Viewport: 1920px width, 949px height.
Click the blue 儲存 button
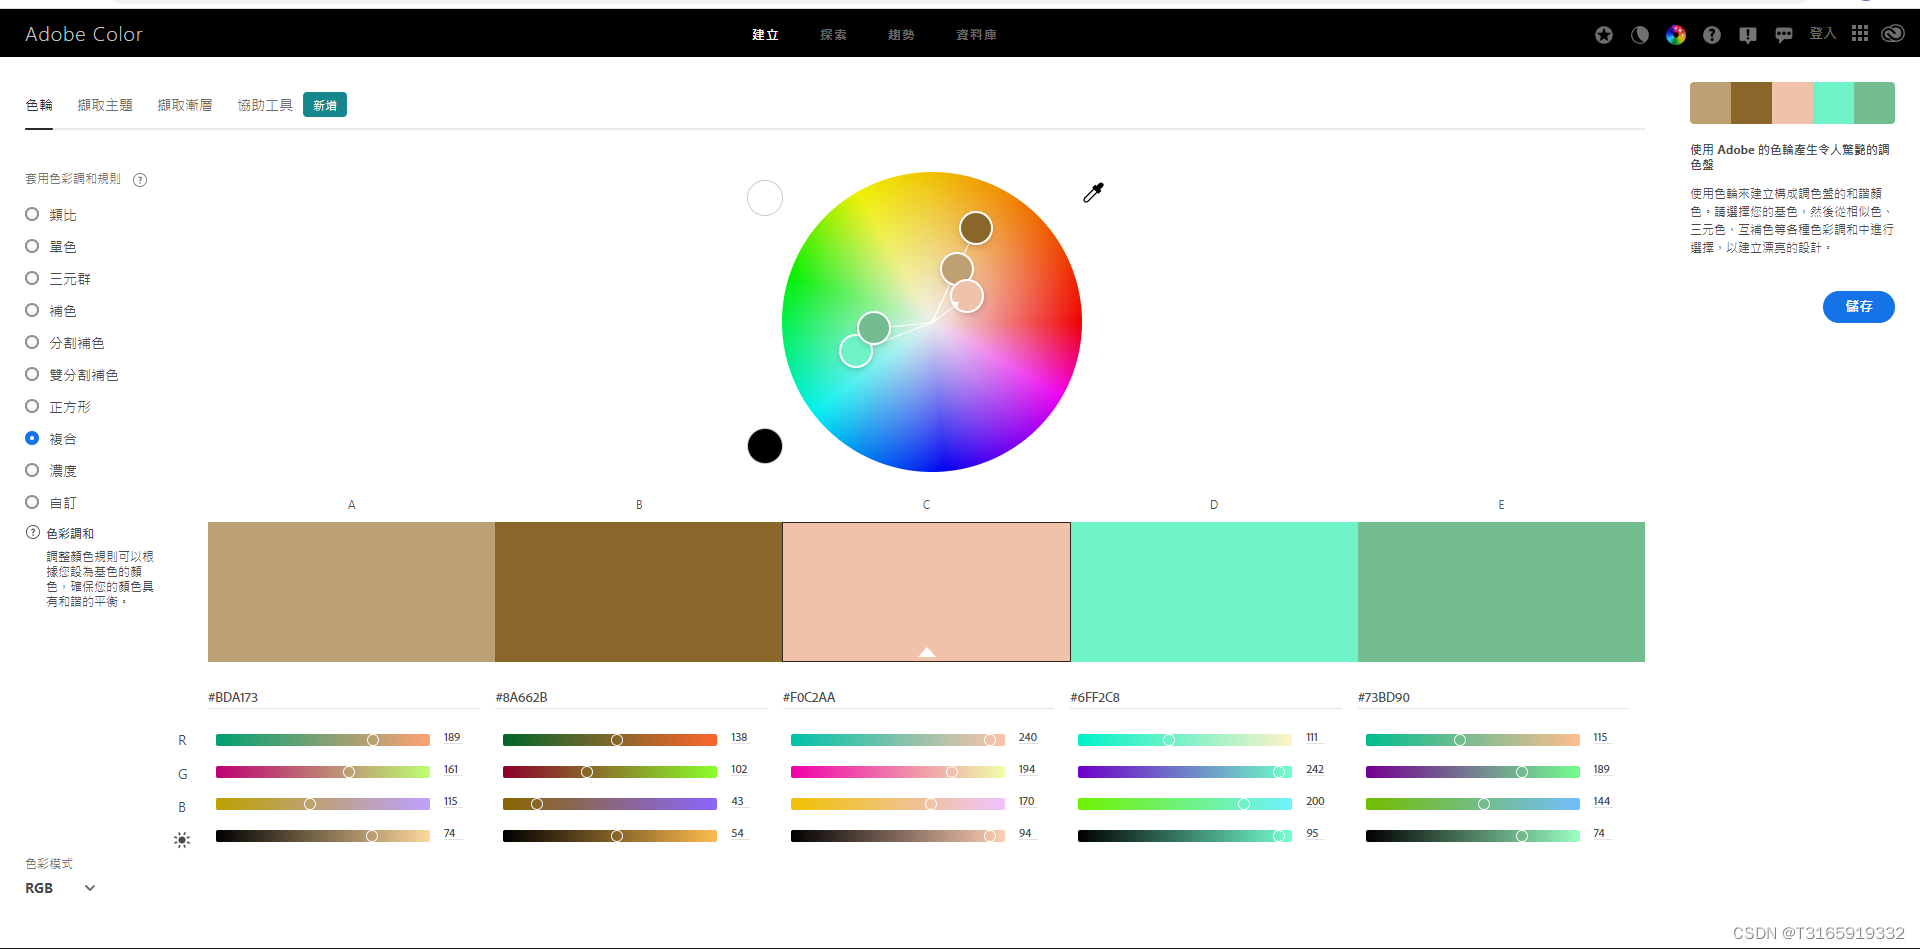pos(1859,307)
